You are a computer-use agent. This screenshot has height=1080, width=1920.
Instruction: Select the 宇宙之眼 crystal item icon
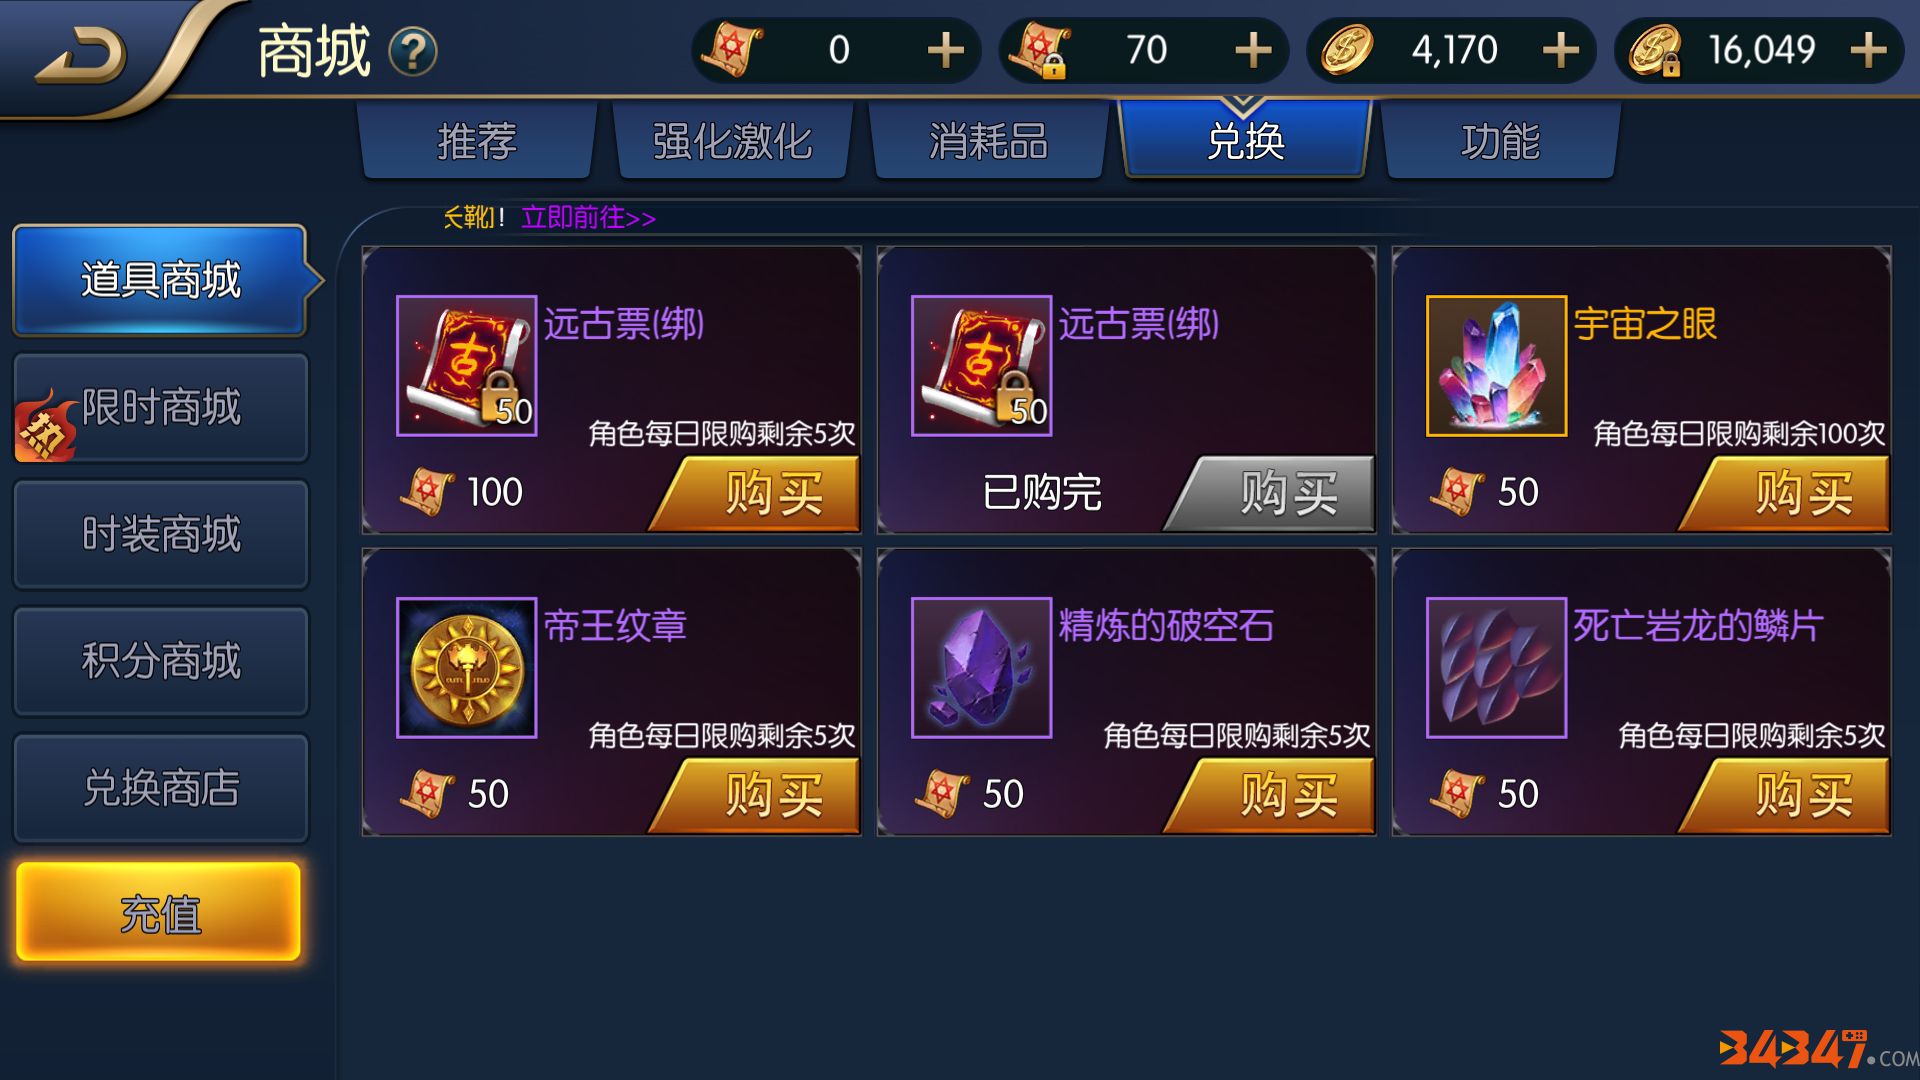point(1496,366)
